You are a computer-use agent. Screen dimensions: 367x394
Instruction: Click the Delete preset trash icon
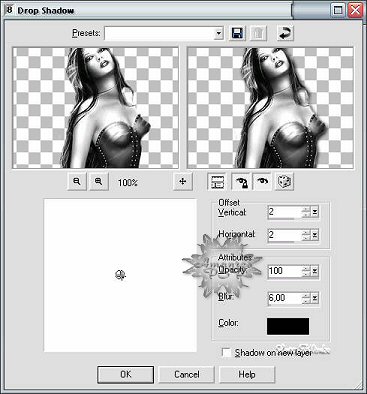[x=258, y=33]
